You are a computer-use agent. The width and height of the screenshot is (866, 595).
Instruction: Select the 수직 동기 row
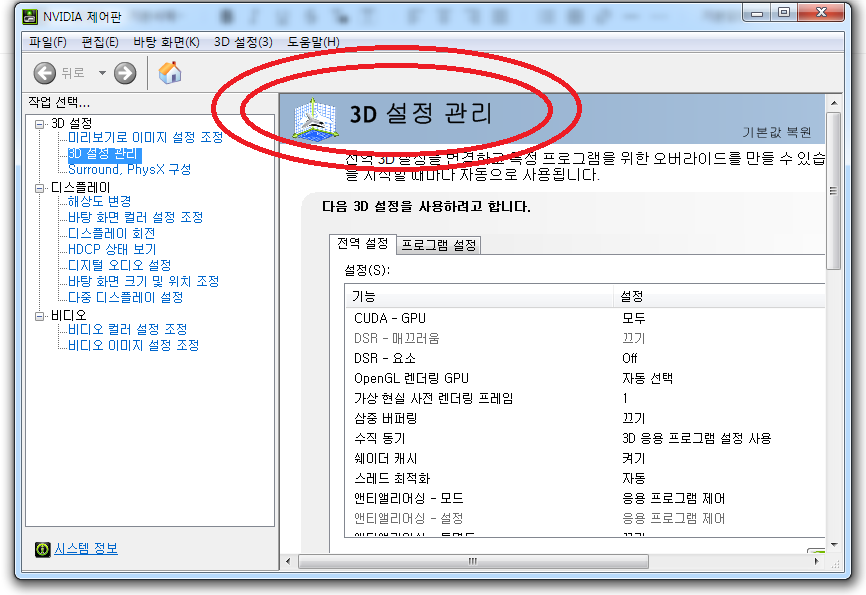pyautogui.click(x=585, y=438)
